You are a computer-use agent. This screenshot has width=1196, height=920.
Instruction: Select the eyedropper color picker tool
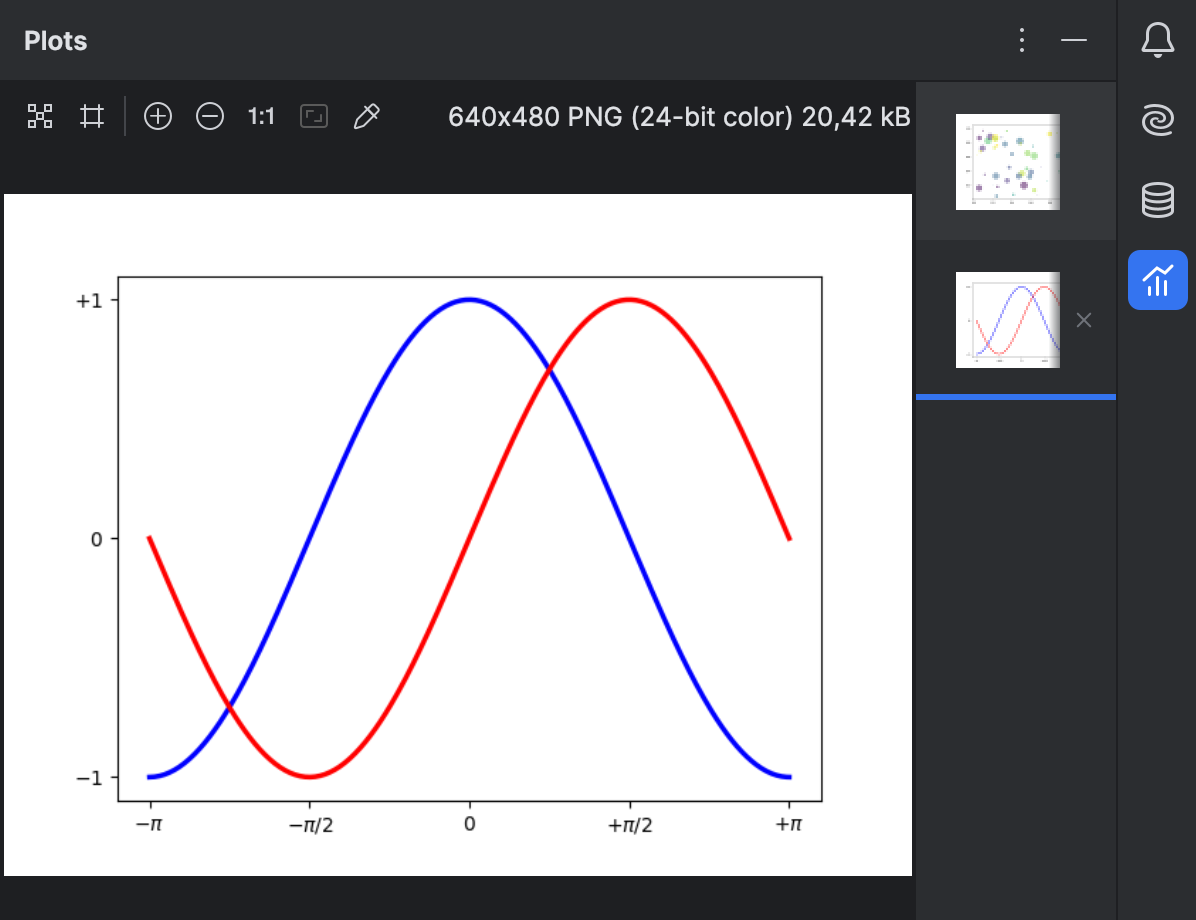tap(366, 116)
